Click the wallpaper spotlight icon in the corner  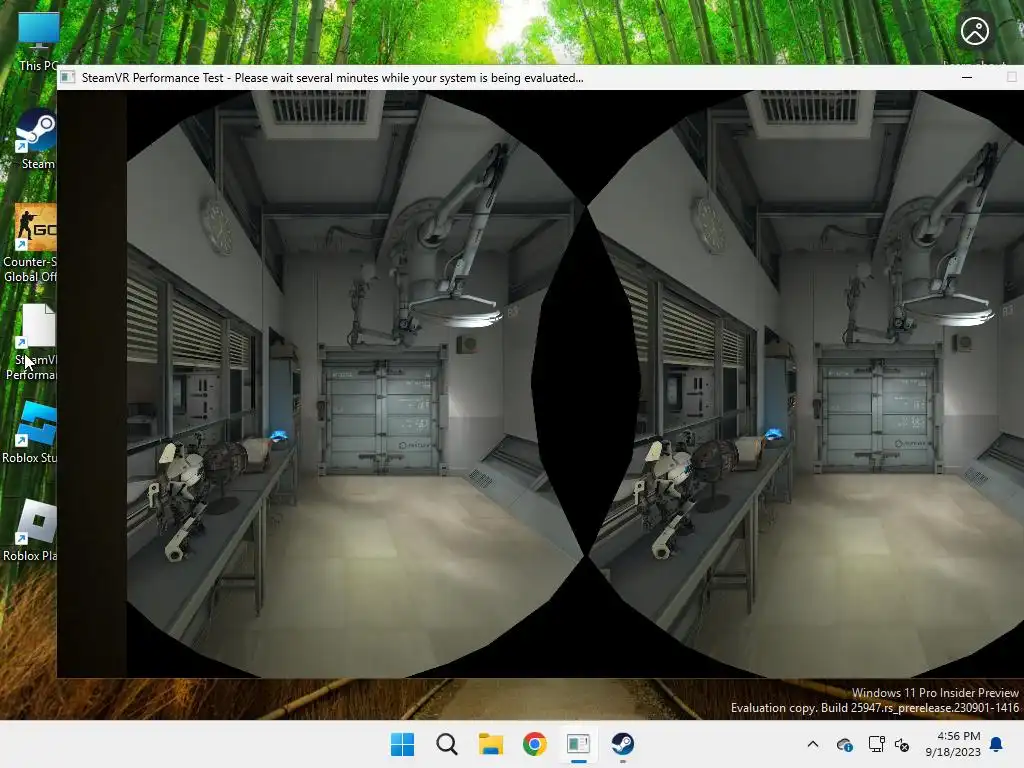click(975, 31)
